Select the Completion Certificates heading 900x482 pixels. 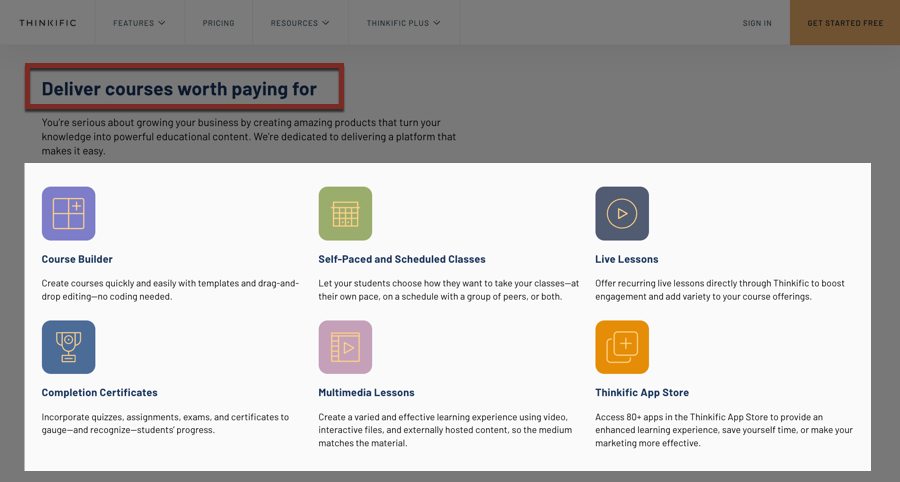click(99, 392)
